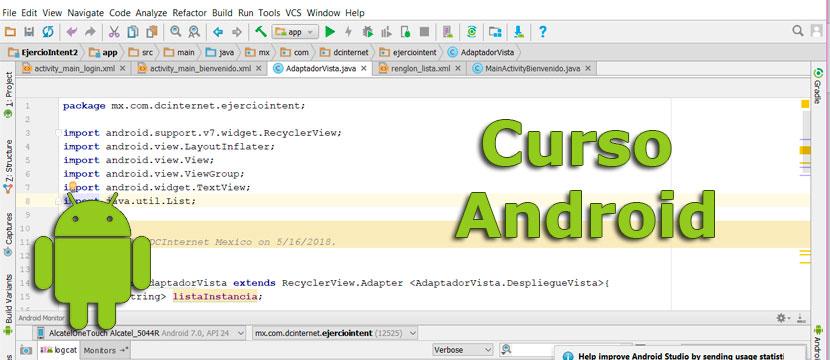Open the AVD Manager icon
Image resolution: width=830 pixels, height=360 pixels.
pyautogui.click(x=448, y=32)
